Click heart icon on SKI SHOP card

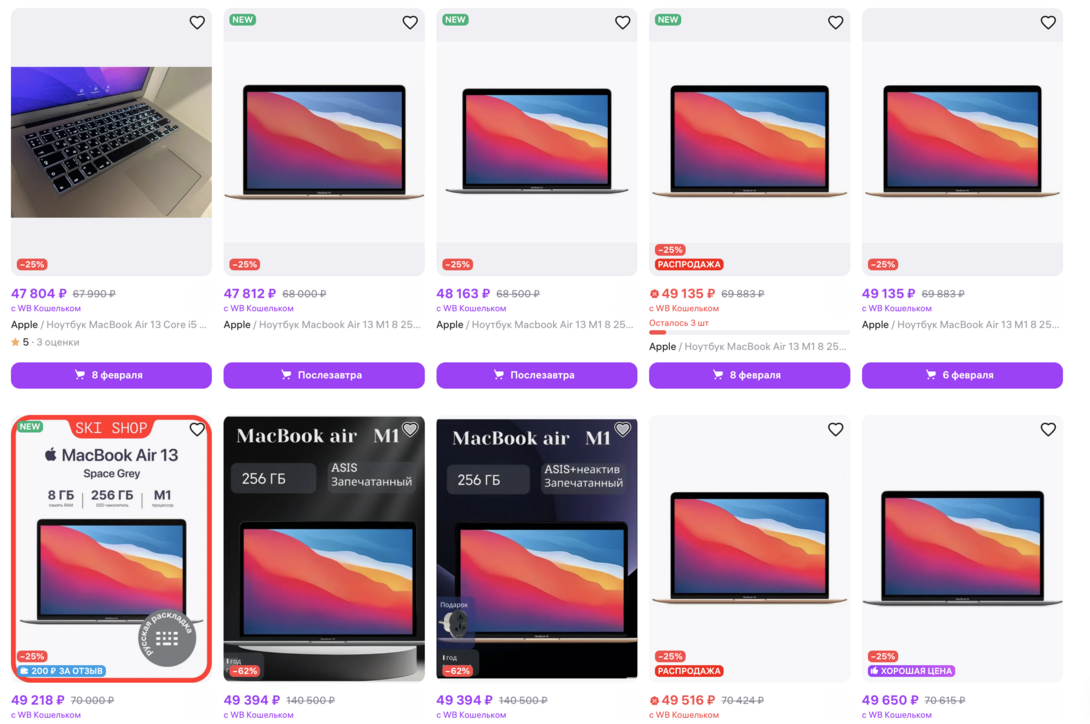[197, 430]
